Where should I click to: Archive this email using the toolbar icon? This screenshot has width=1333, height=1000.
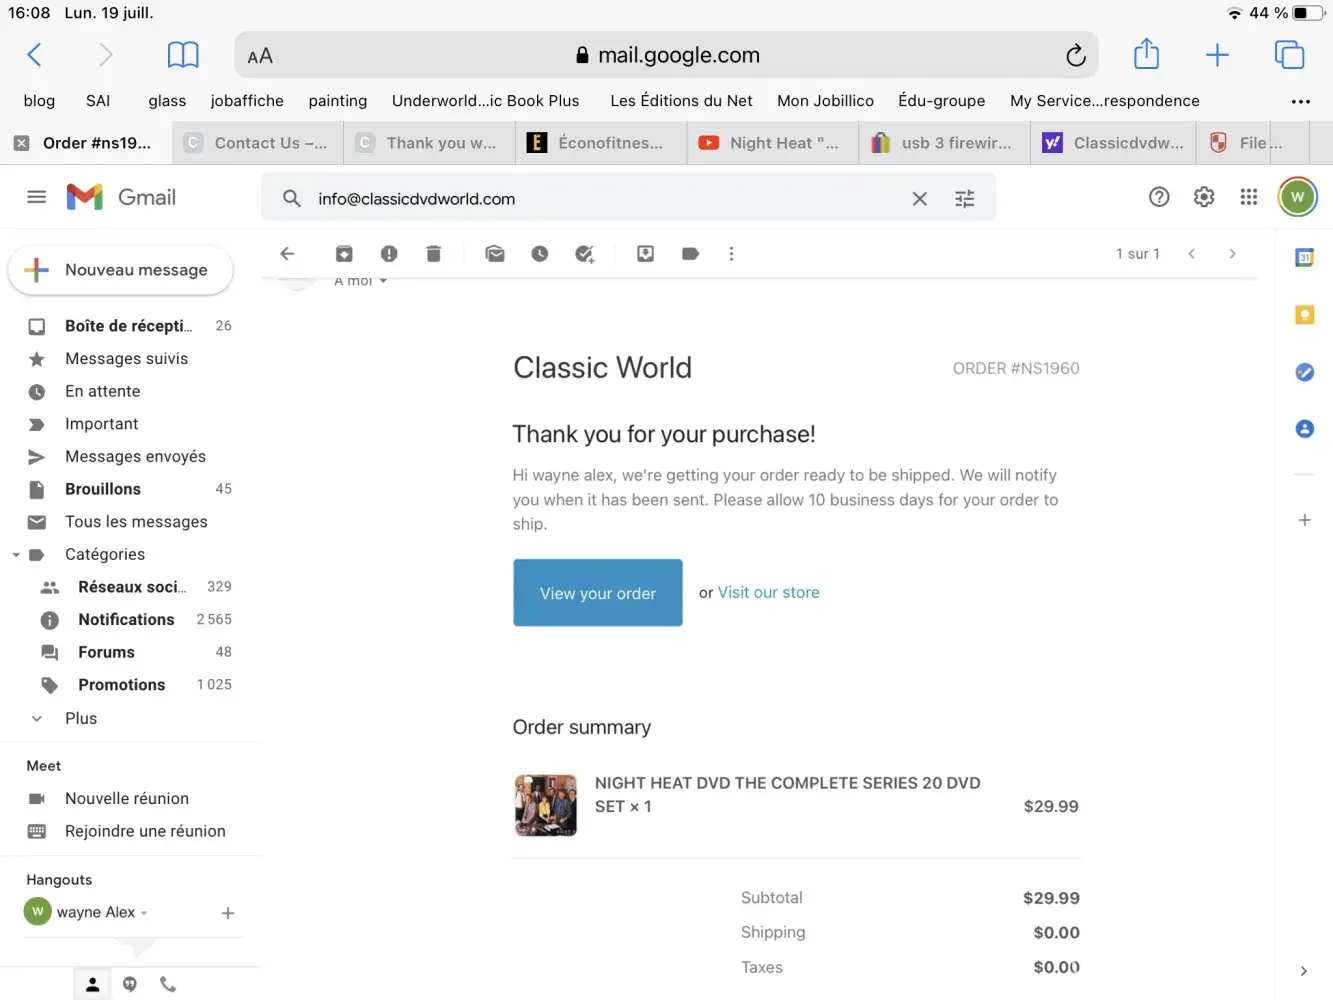pyautogui.click(x=344, y=254)
